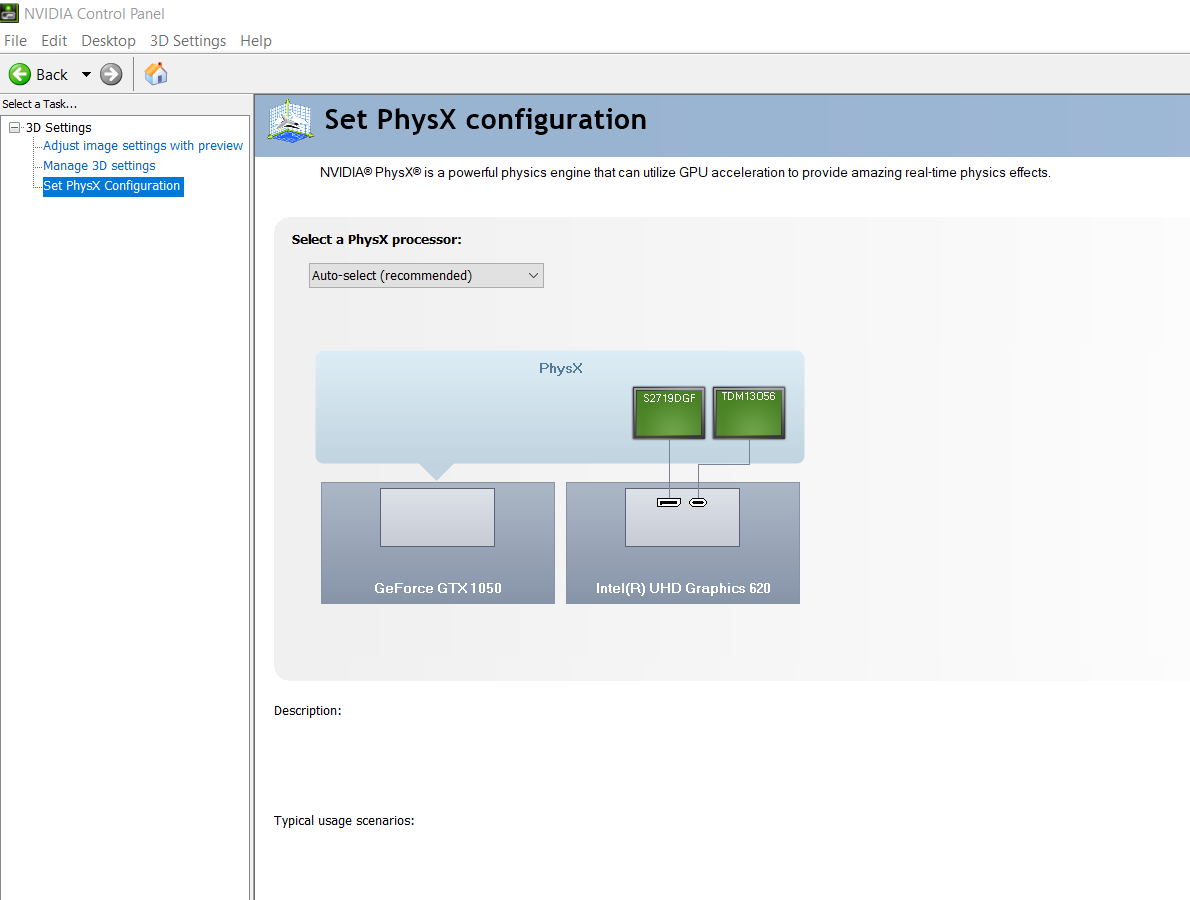Click the Description: label
The width and height of the screenshot is (1190, 900).
click(307, 710)
